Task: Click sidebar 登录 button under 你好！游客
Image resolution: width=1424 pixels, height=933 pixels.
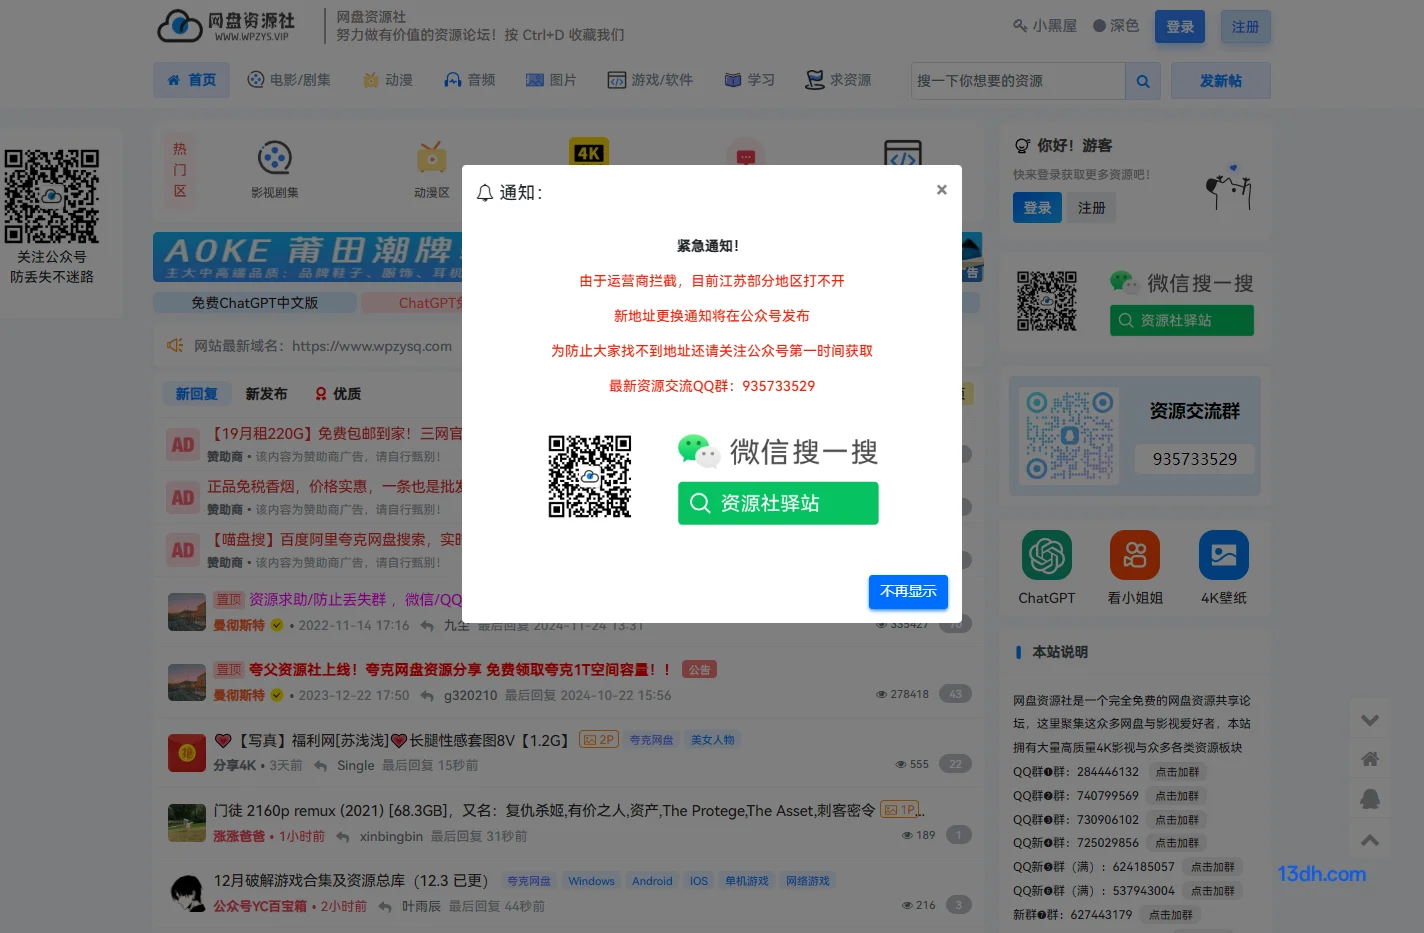Action: tap(1037, 208)
